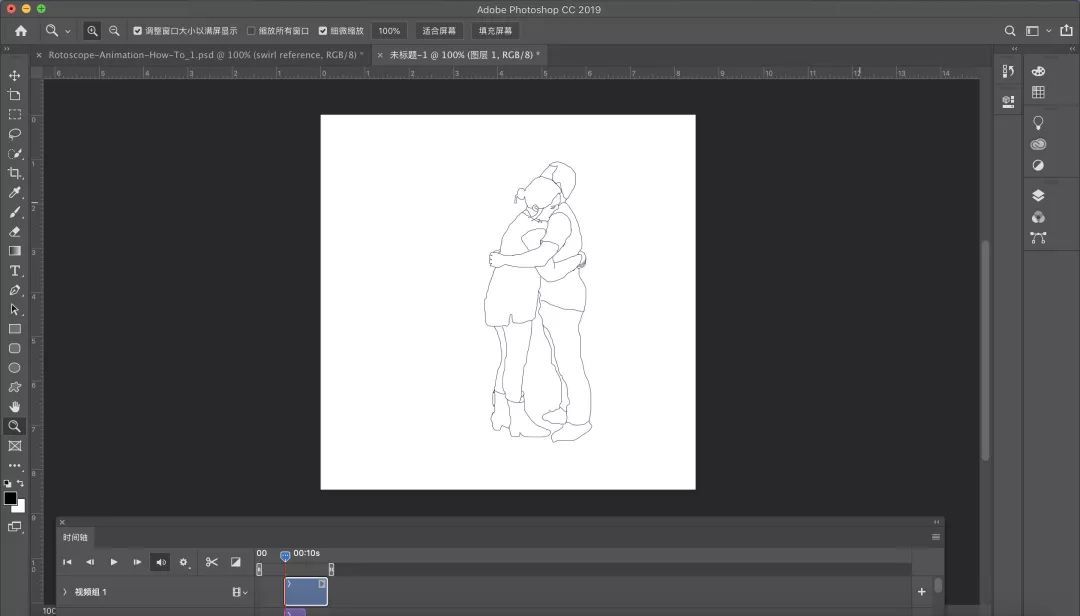
Task: Open the Layers panel icon
Action: click(1038, 196)
